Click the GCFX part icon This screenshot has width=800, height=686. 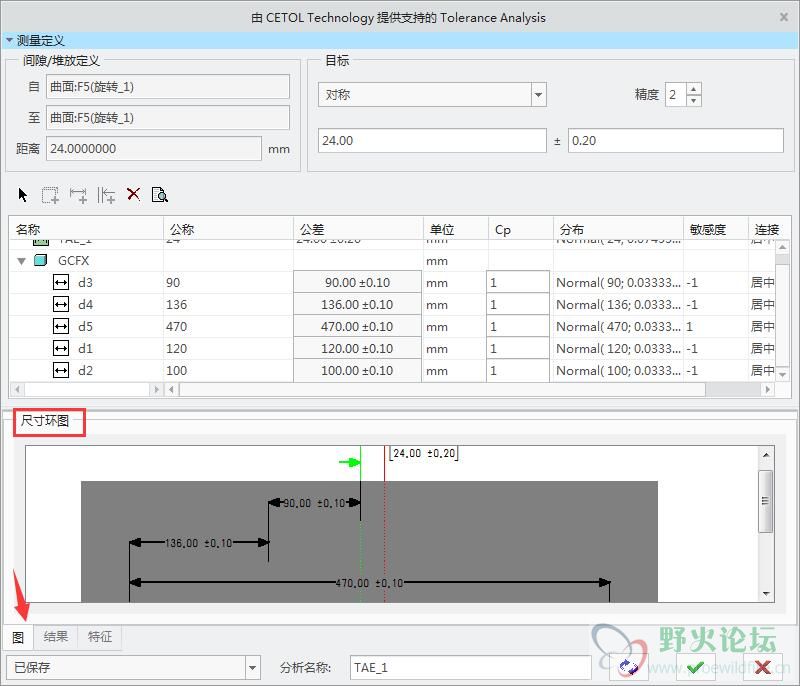click(41, 260)
